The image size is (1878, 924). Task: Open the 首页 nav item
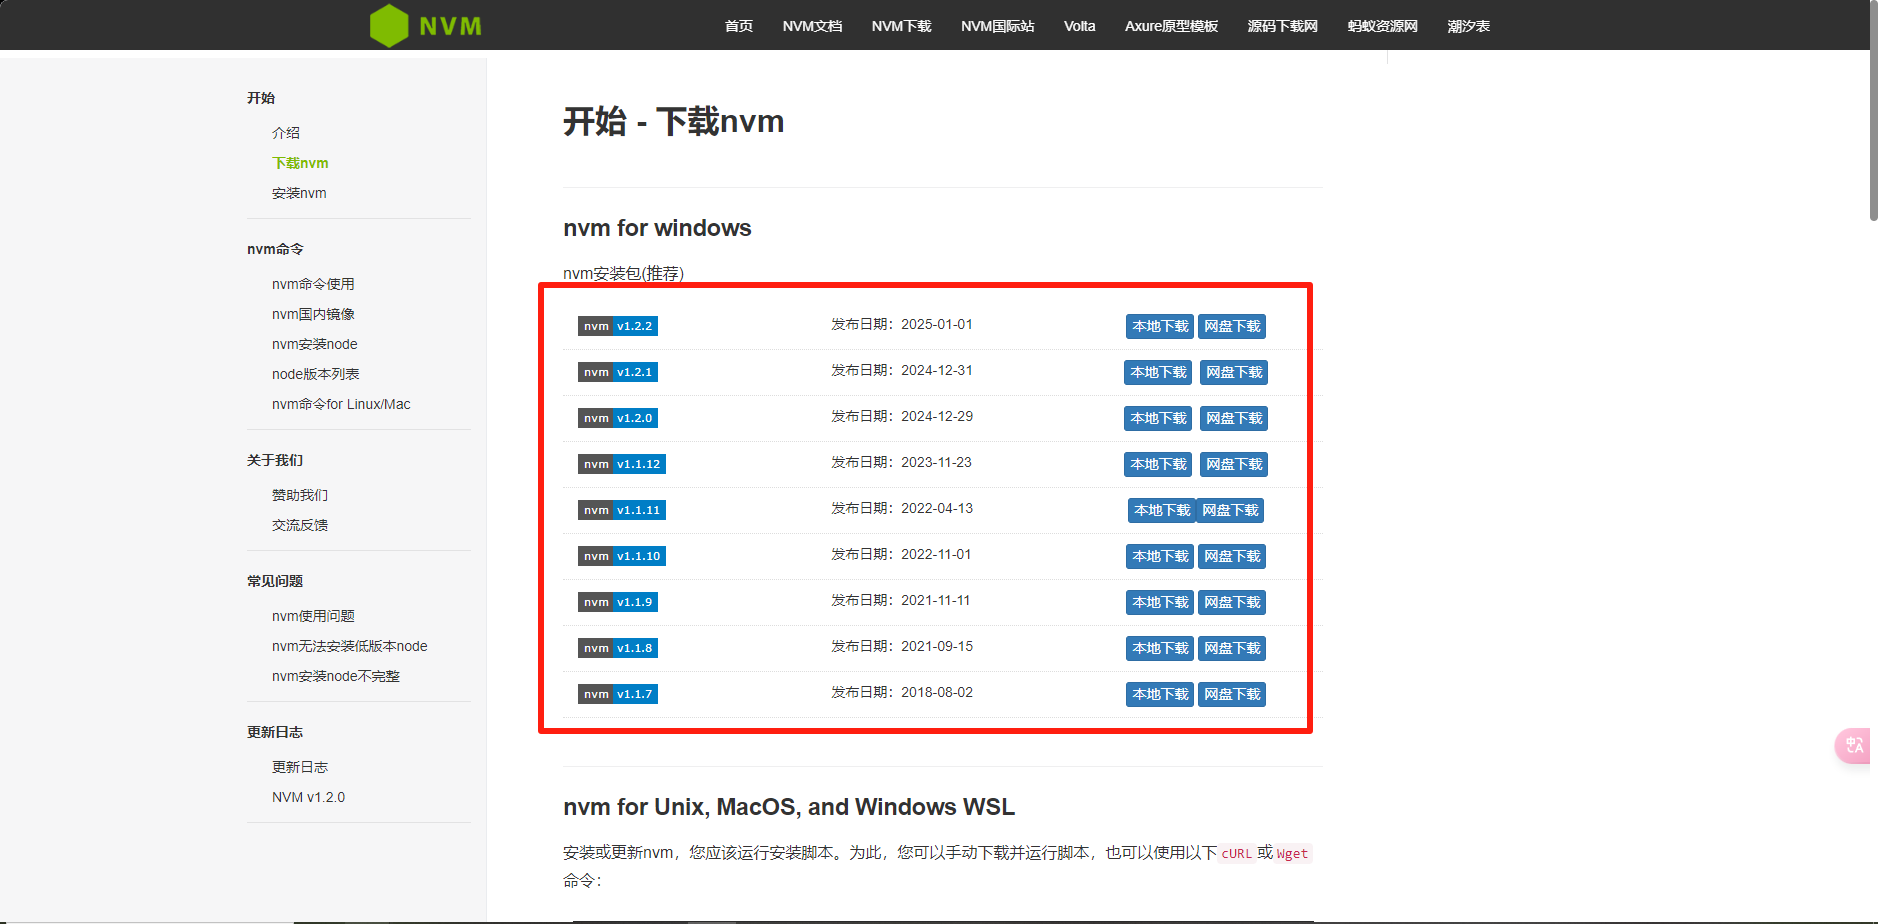(x=739, y=26)
